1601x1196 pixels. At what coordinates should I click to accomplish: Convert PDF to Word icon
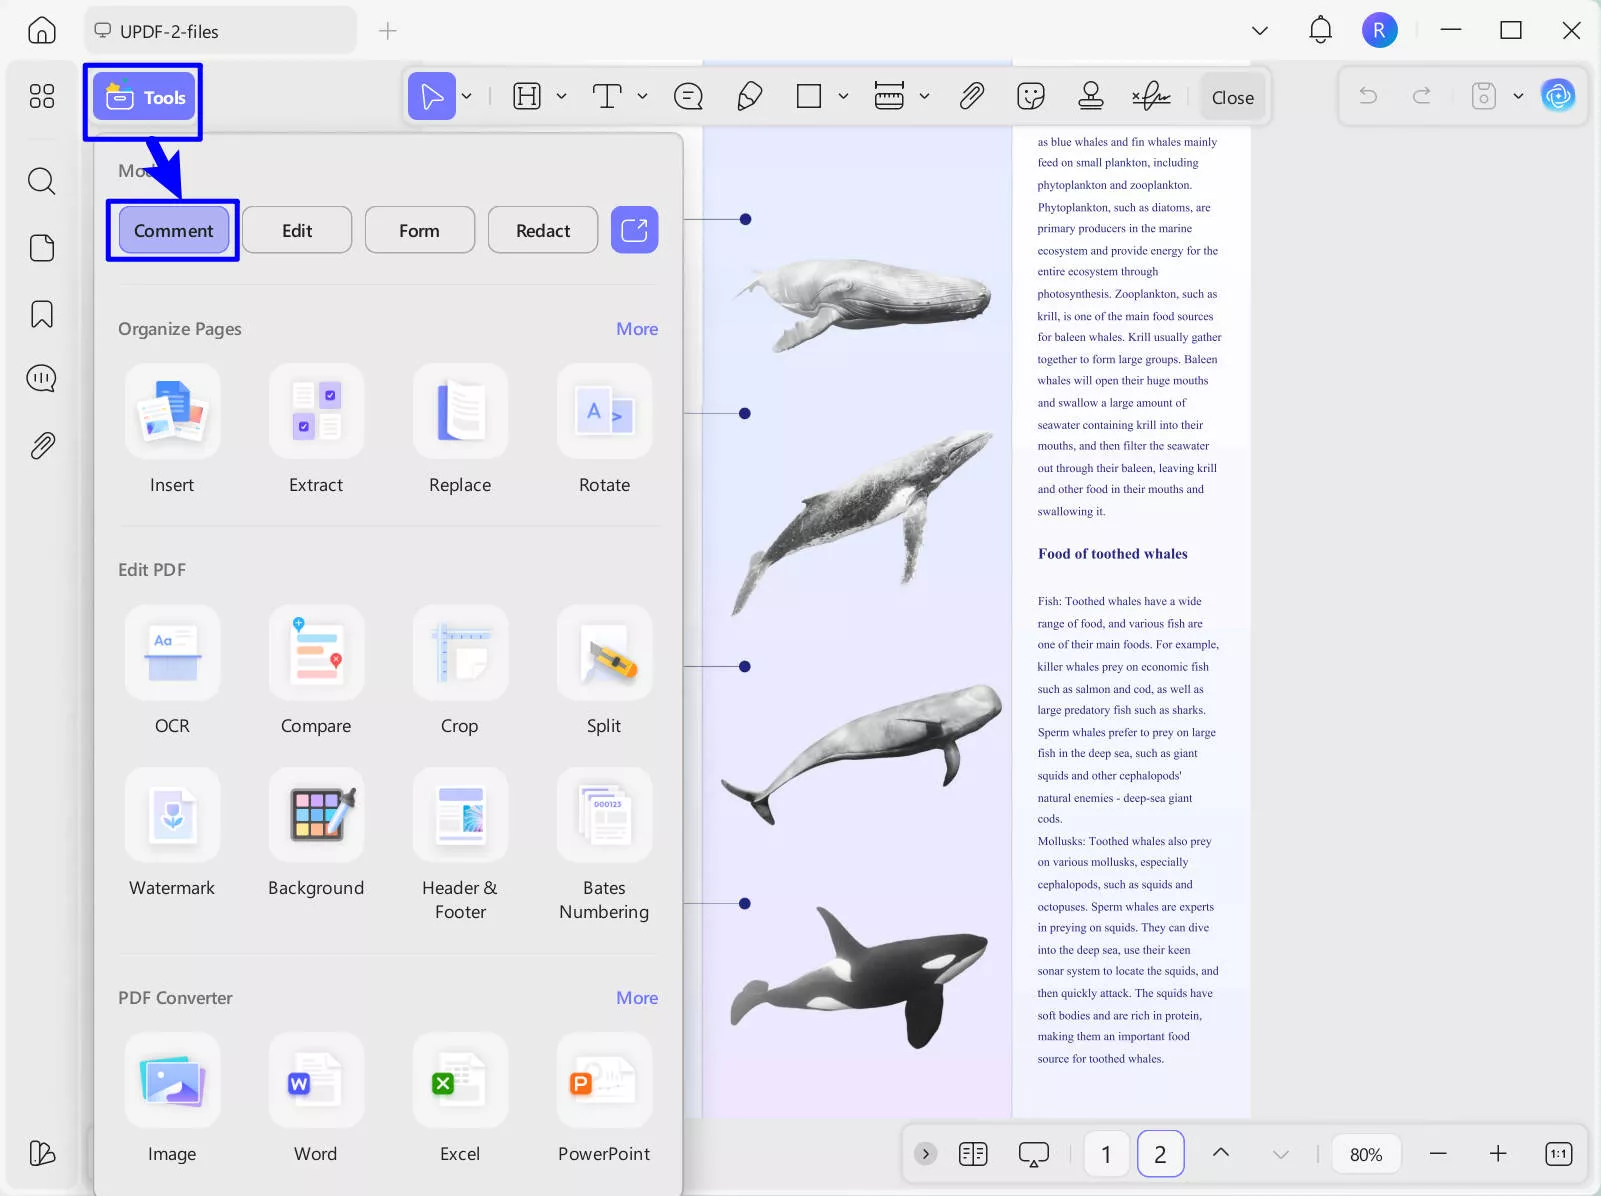[x=316, y=1081]
